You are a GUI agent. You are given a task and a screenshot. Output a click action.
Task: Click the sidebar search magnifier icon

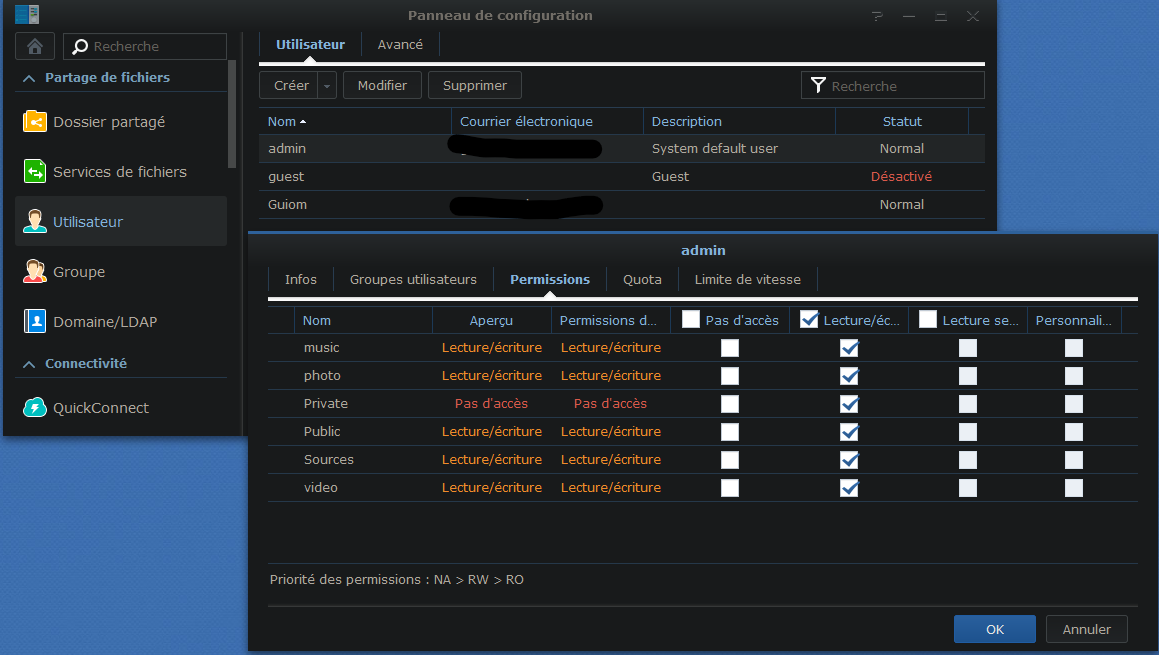[80, 47]
